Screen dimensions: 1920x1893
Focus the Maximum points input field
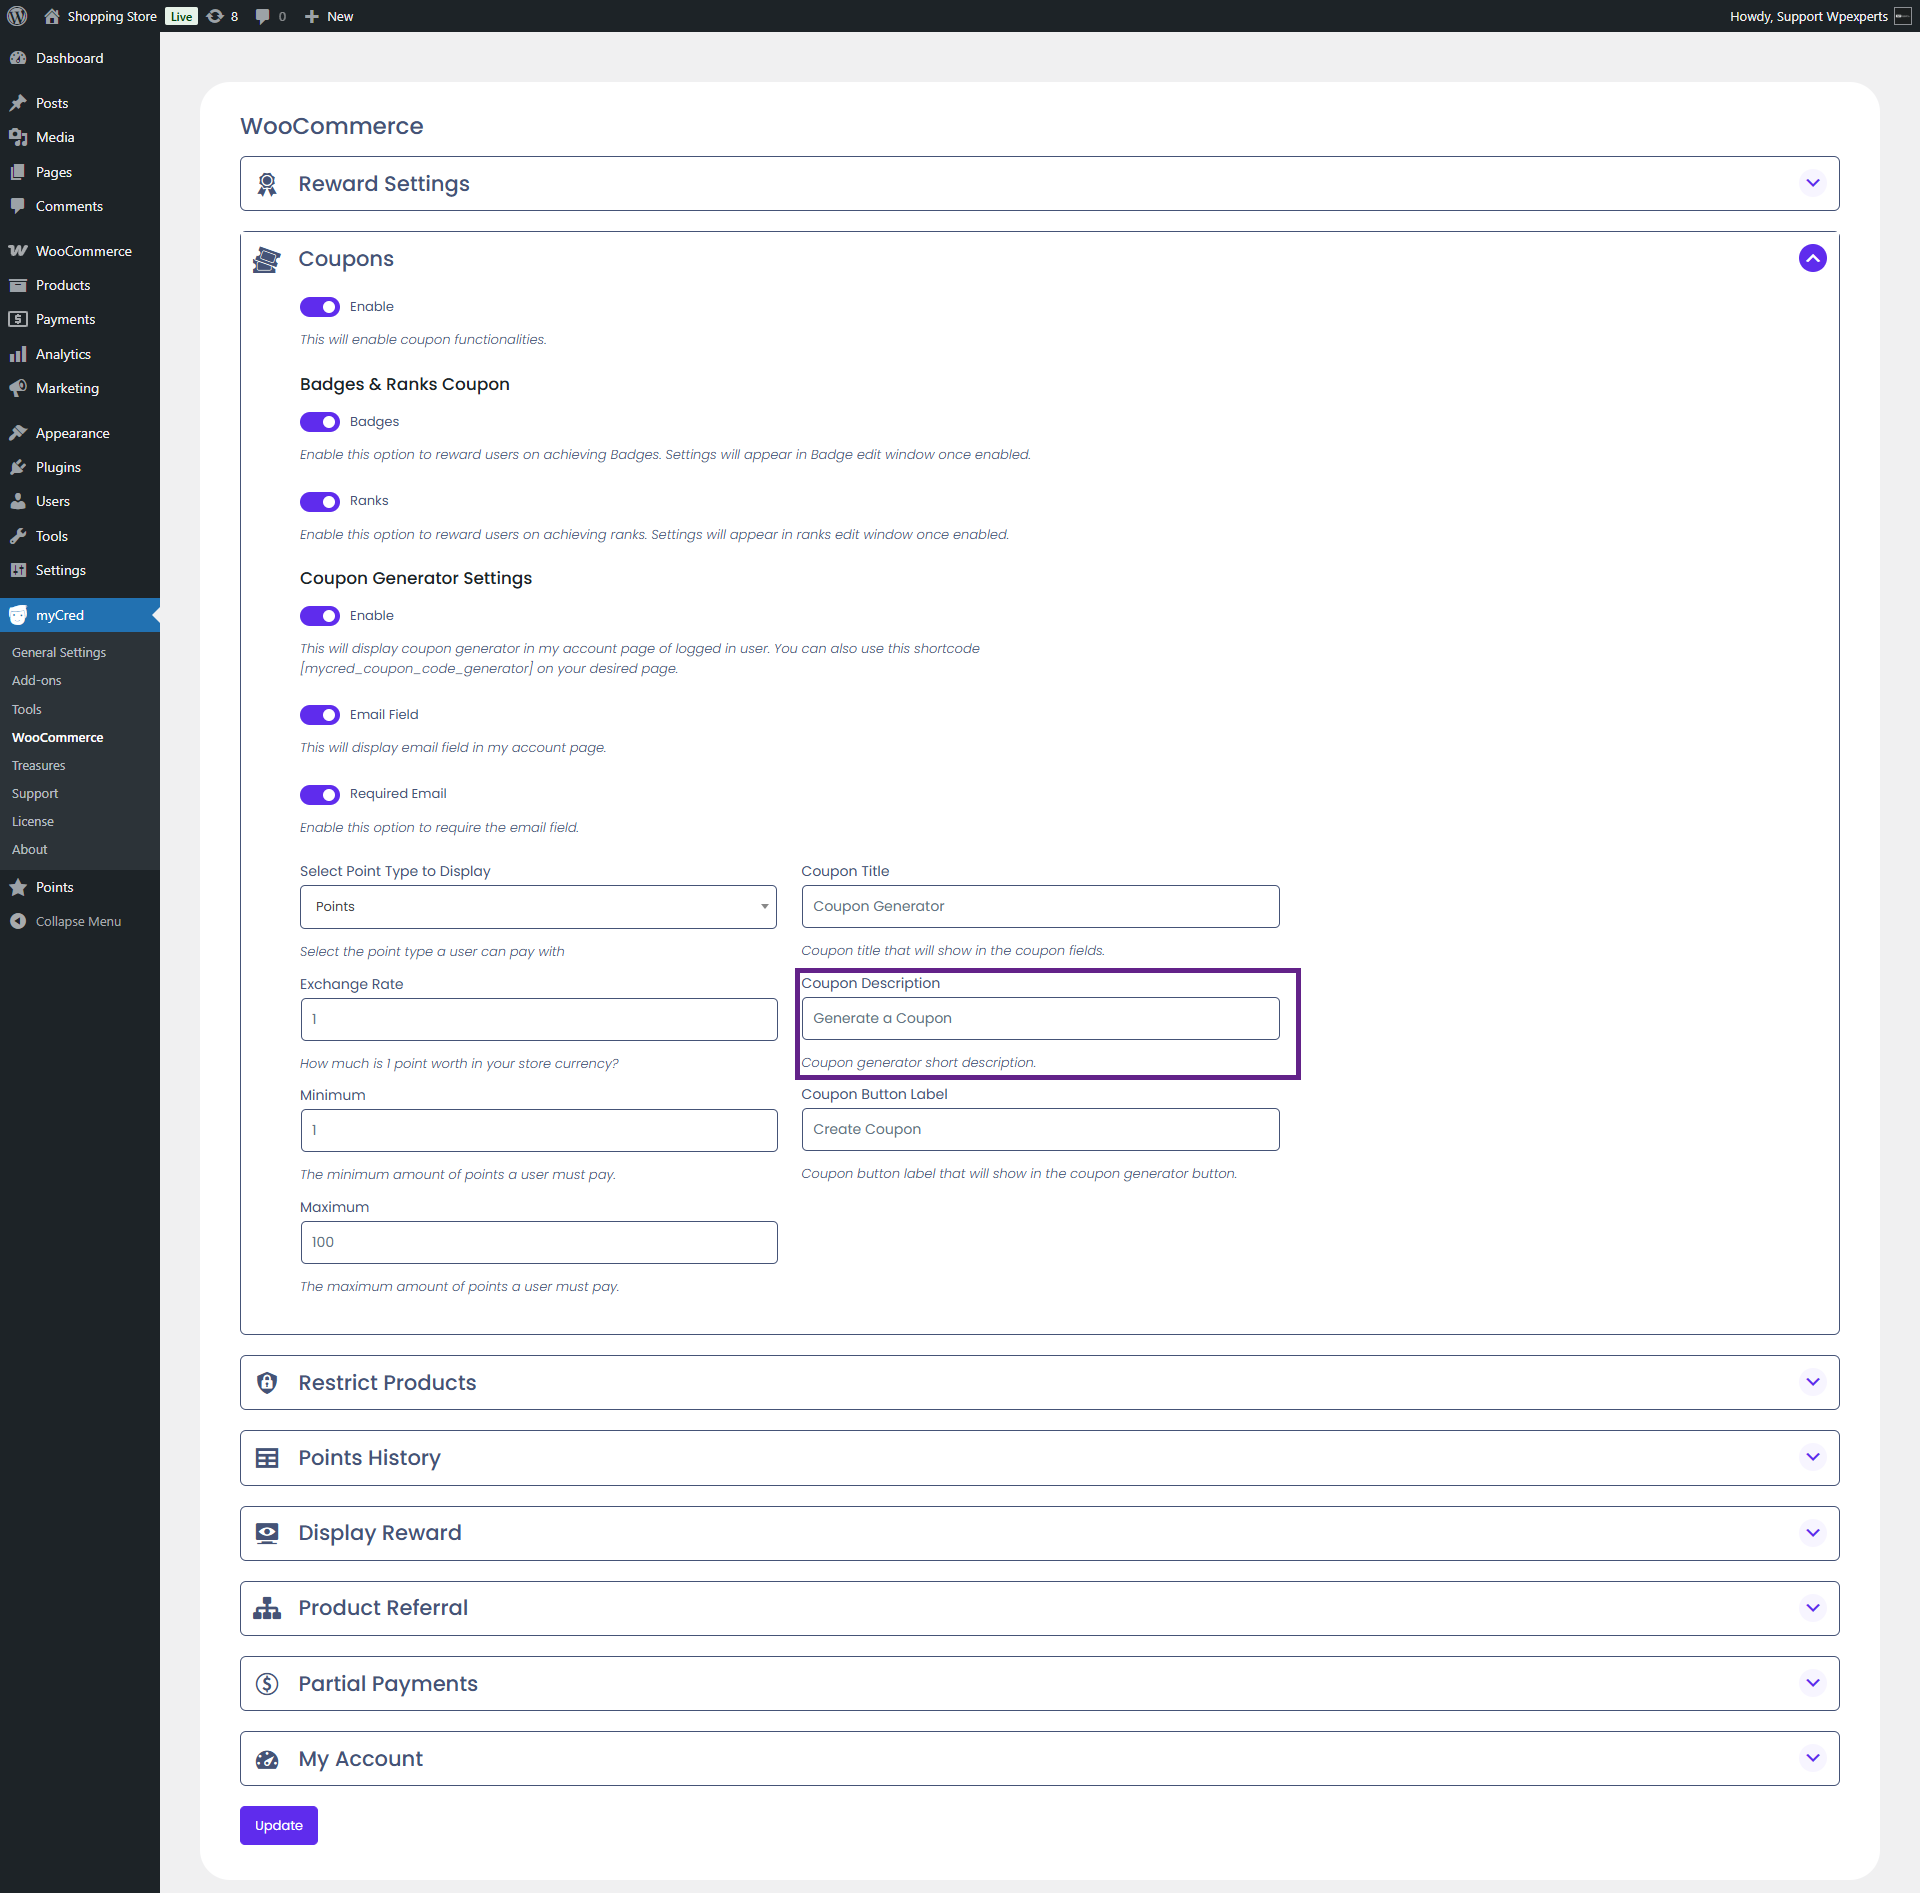tap(538, 1242)
